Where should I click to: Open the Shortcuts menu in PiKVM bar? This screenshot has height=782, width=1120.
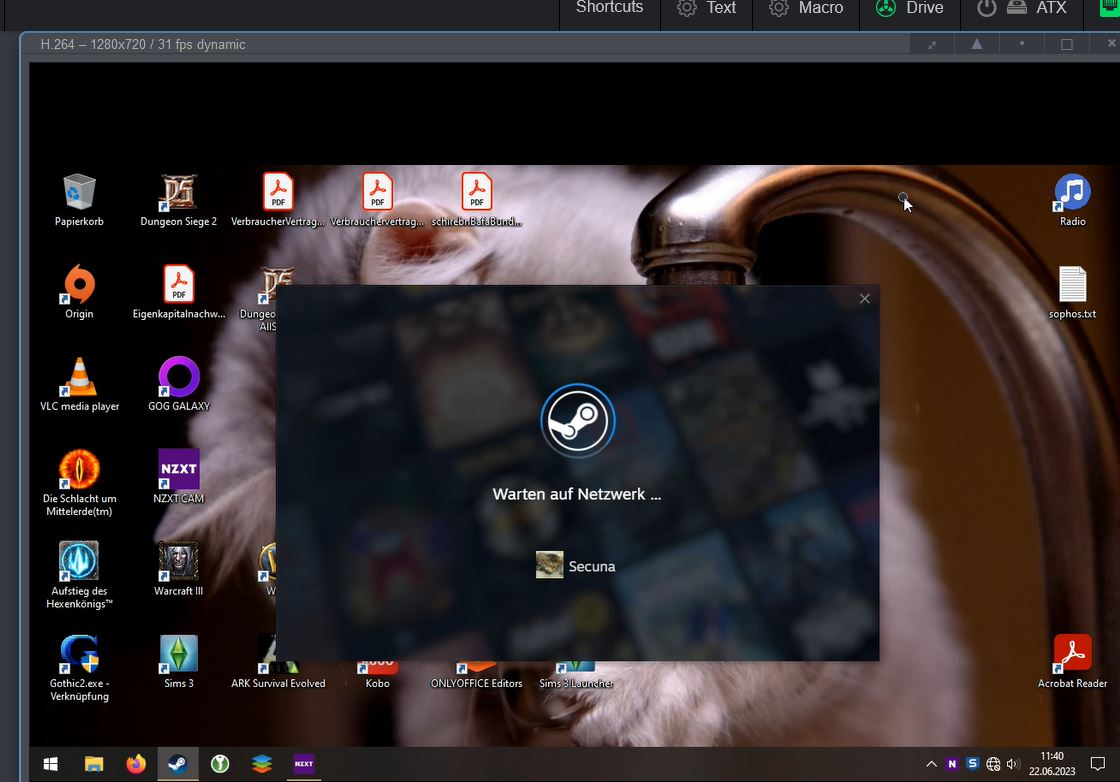click(609, 8)
